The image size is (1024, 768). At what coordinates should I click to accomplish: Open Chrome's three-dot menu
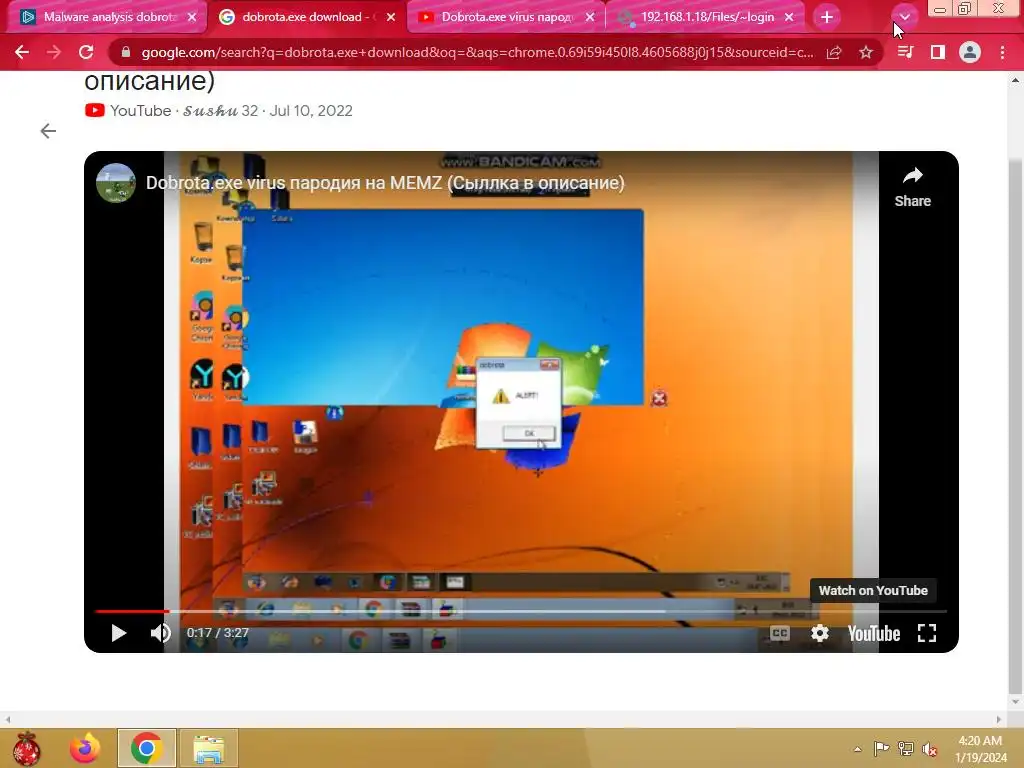point(1002,52)
